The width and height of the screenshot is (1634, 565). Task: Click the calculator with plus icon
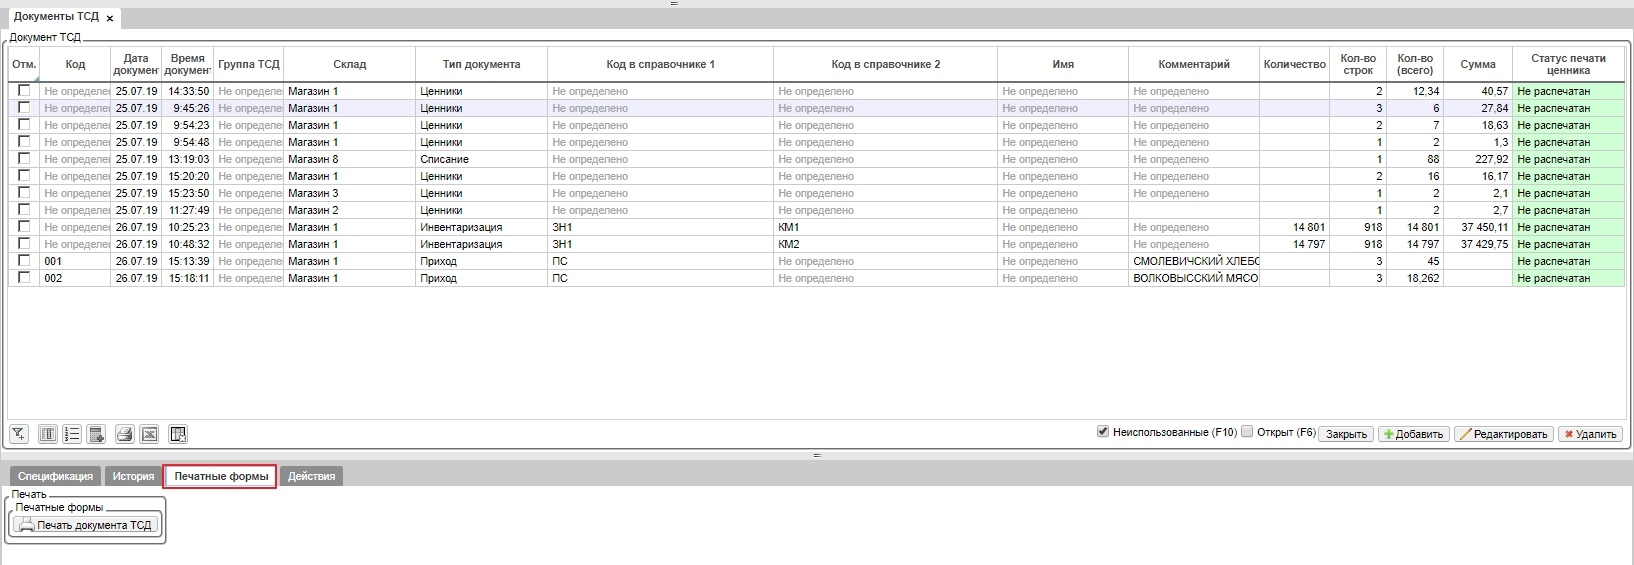(x=97, y=434)
